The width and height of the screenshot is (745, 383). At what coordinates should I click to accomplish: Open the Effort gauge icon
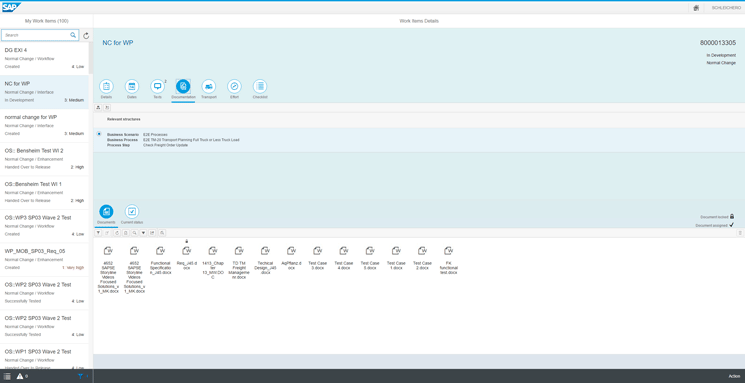point(234,86)
